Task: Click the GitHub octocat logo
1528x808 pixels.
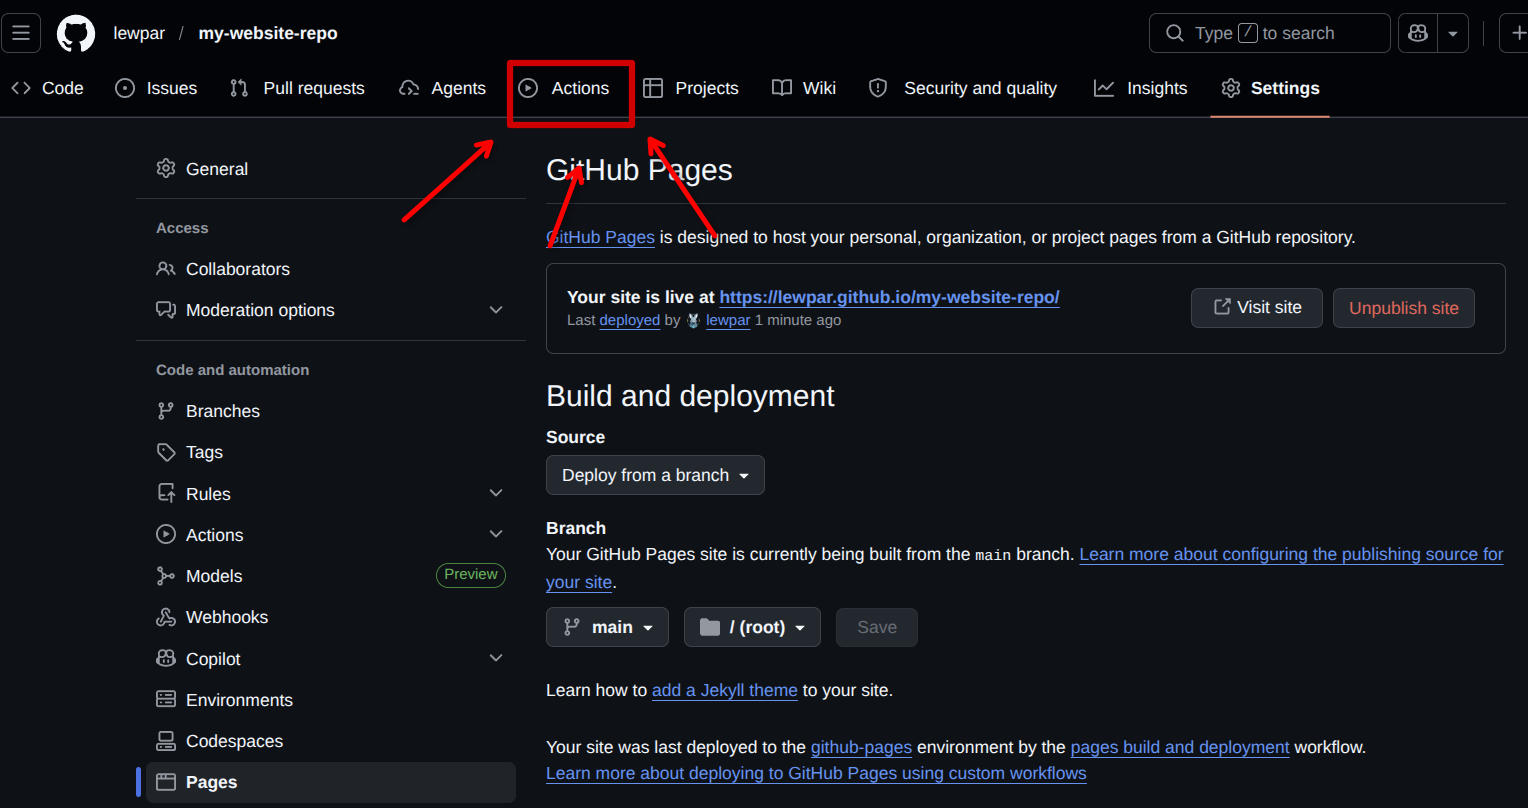Action: pos(76,33)
